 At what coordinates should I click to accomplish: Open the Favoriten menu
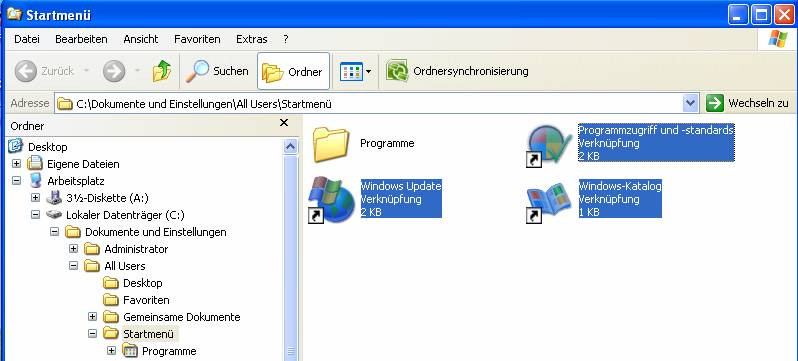pos(197,39)
